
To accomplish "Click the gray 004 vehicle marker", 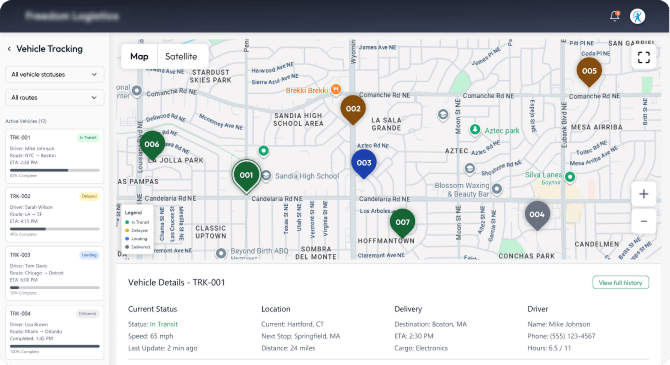I will pos(537,216).
